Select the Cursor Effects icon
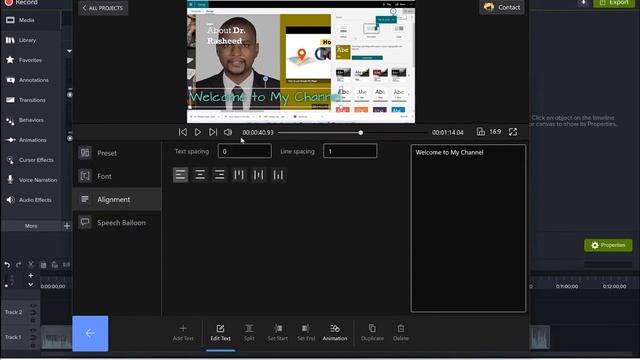The width and height of the screenshot is (640, 360). click(x=10, y=160)
